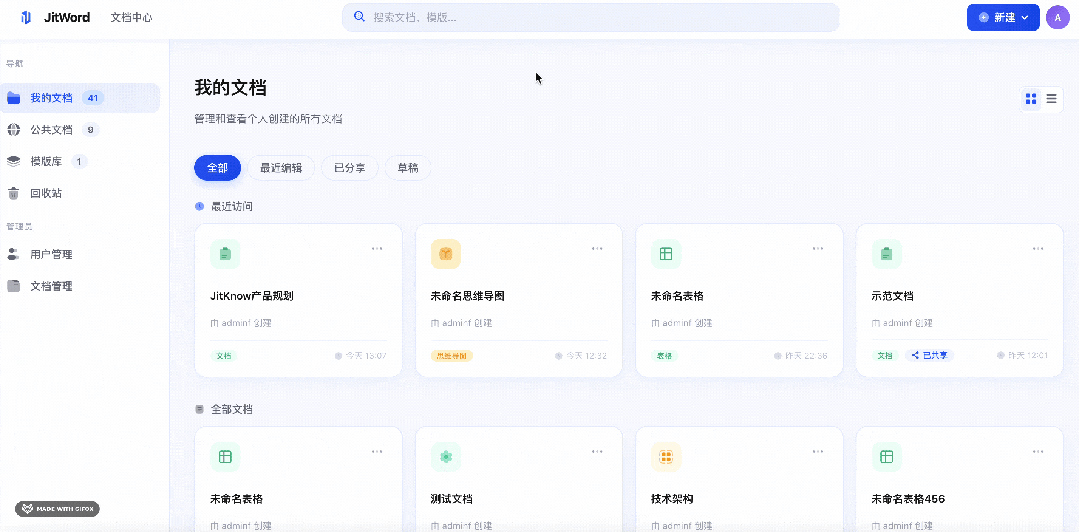Screen dimensions: 1079x532
Task: Click the JitKnow产品规划 document icon
Action: [x=225, y=254]
